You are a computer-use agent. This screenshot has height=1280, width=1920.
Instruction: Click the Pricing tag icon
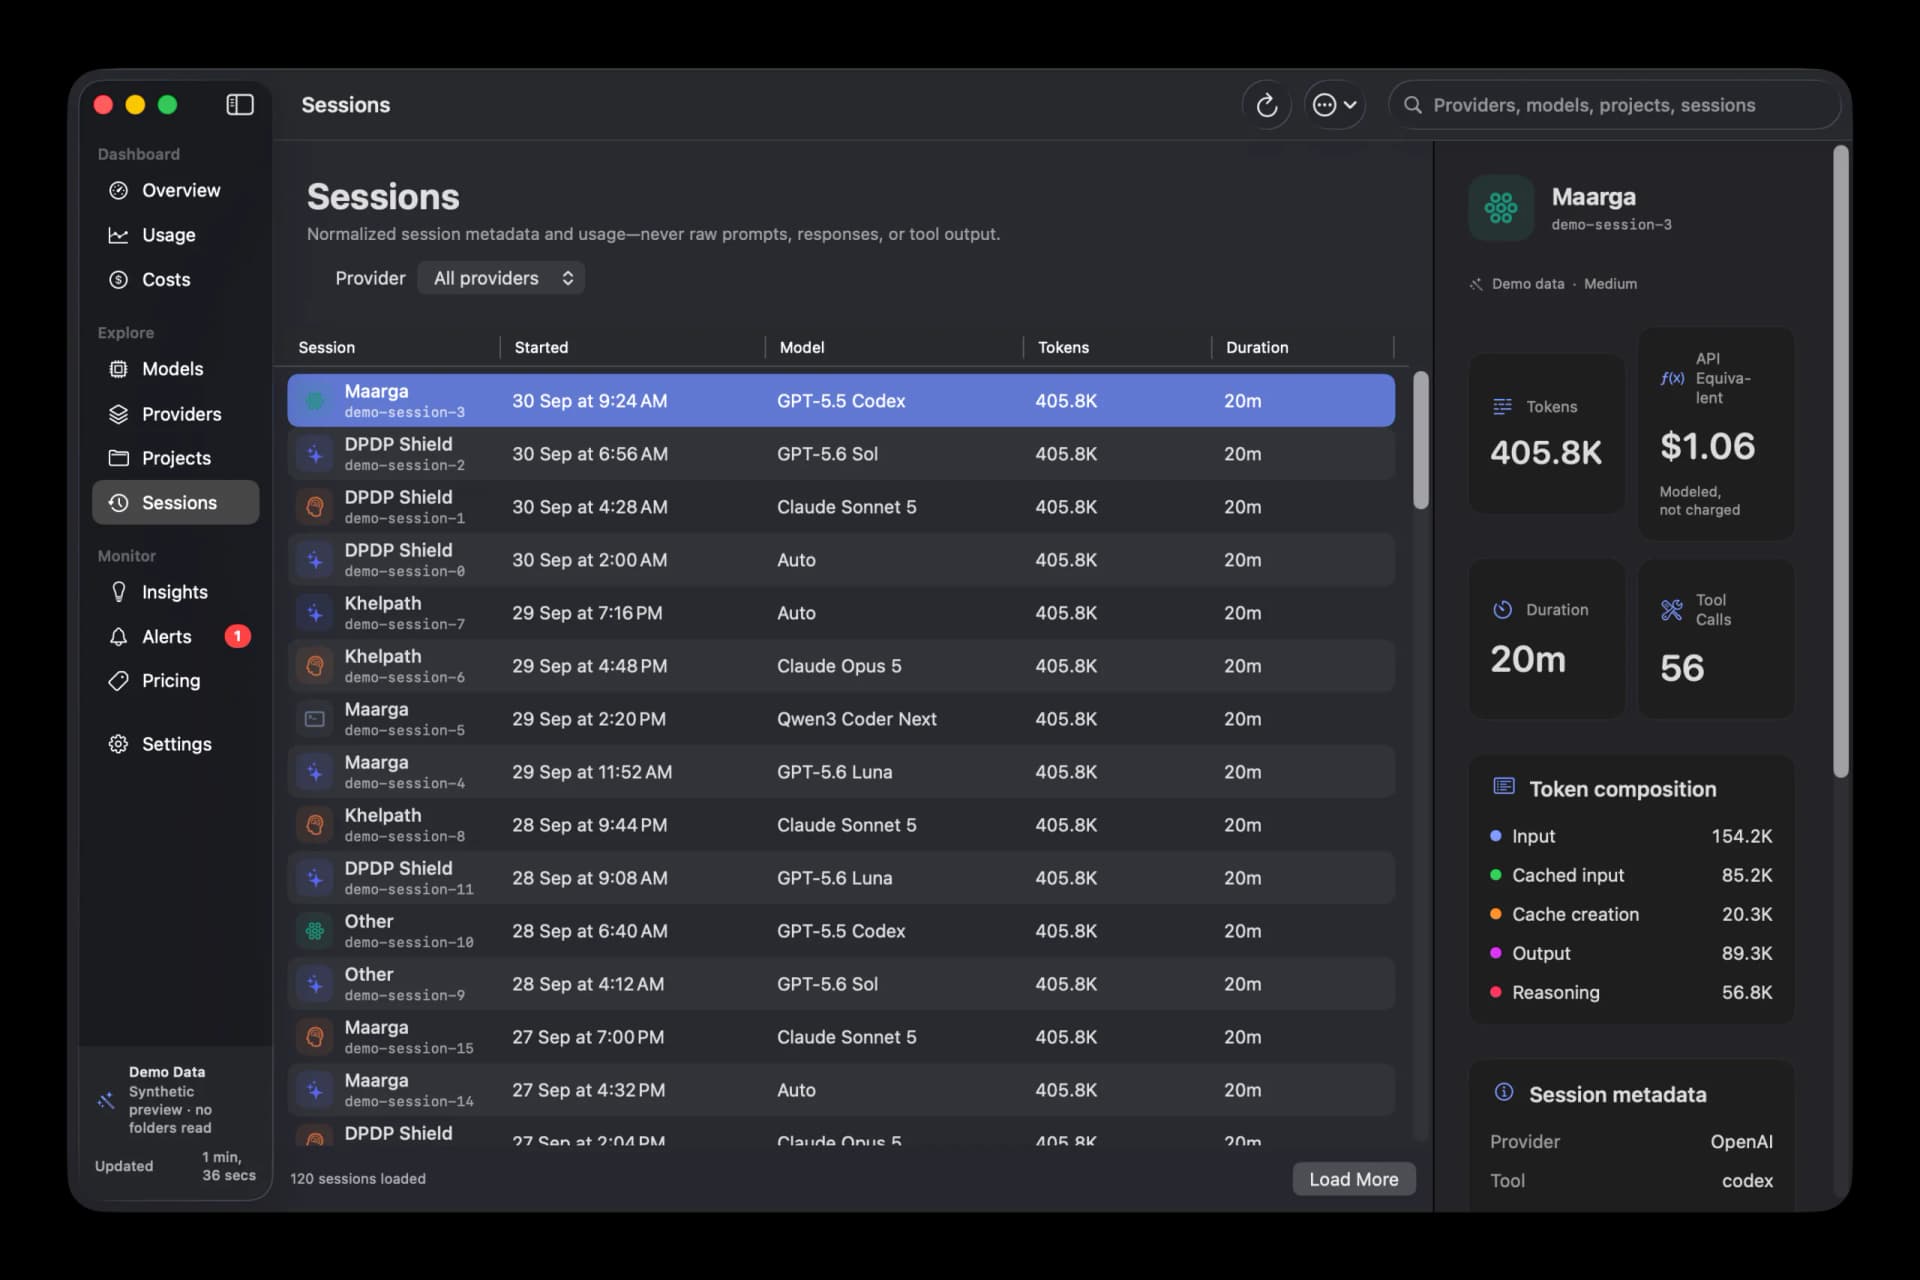pos(118,681)
